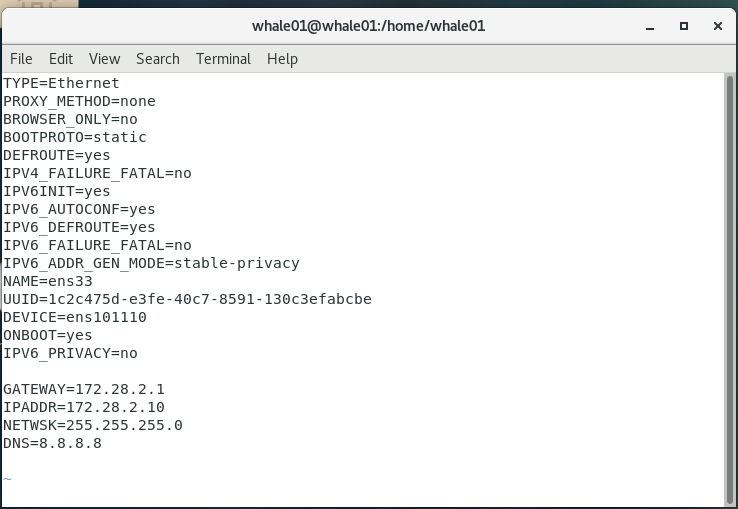Close the terminal window

(717, 26)
